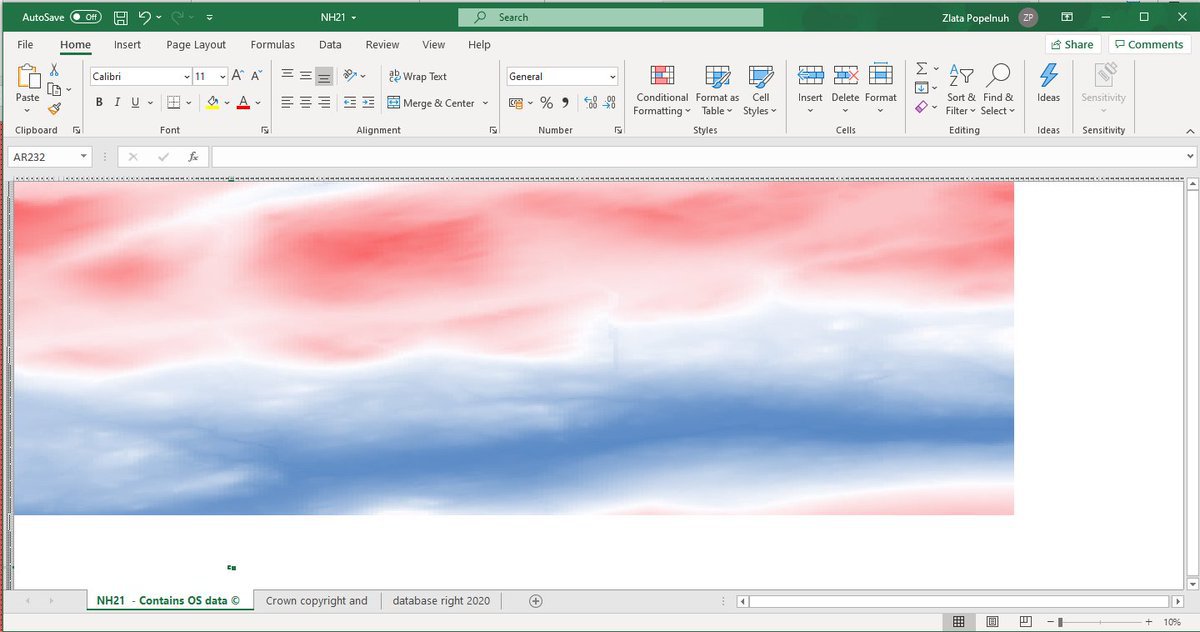Open Conditional Formatting menu
Screen dimensions: 1200x632
tap(662, 90)
